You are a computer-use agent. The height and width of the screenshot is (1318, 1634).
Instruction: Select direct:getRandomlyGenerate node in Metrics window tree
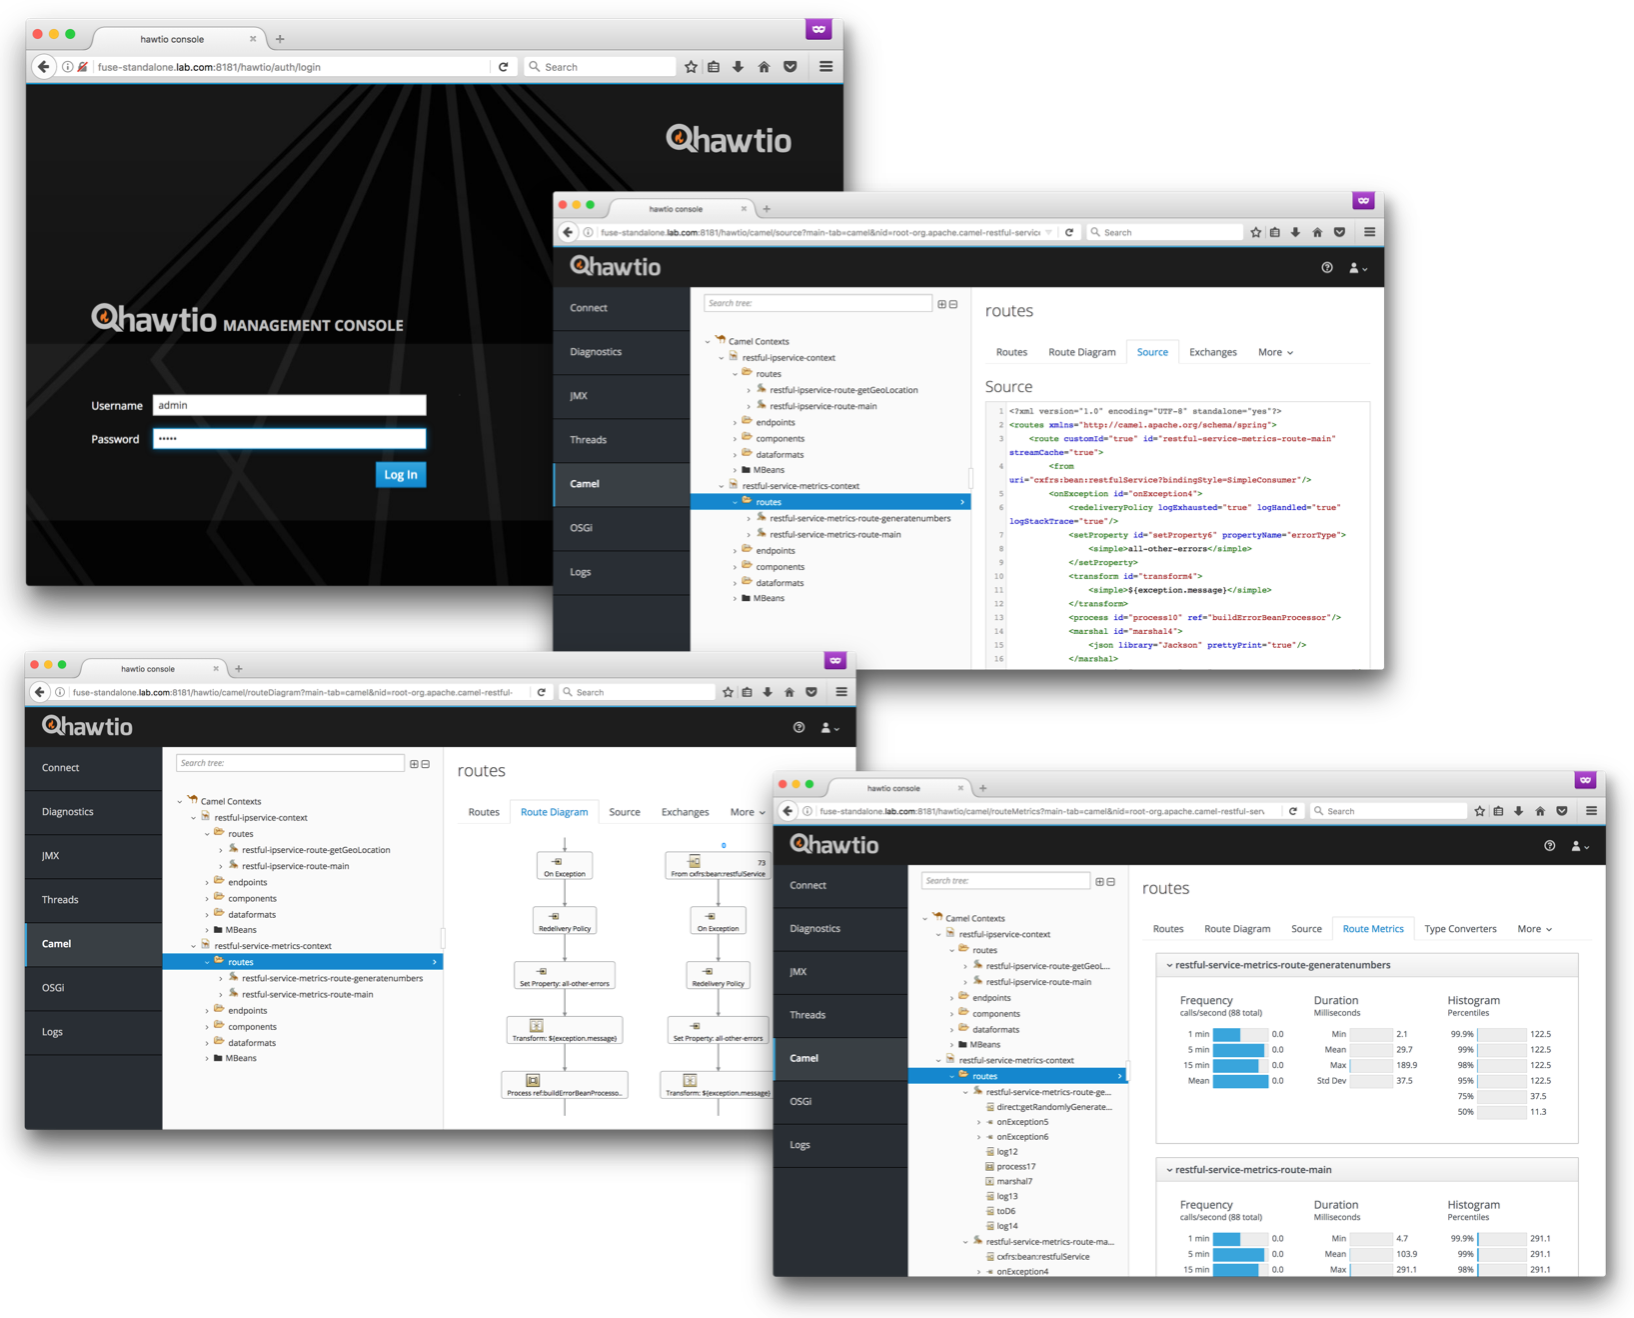(x=1054, y=1108)
